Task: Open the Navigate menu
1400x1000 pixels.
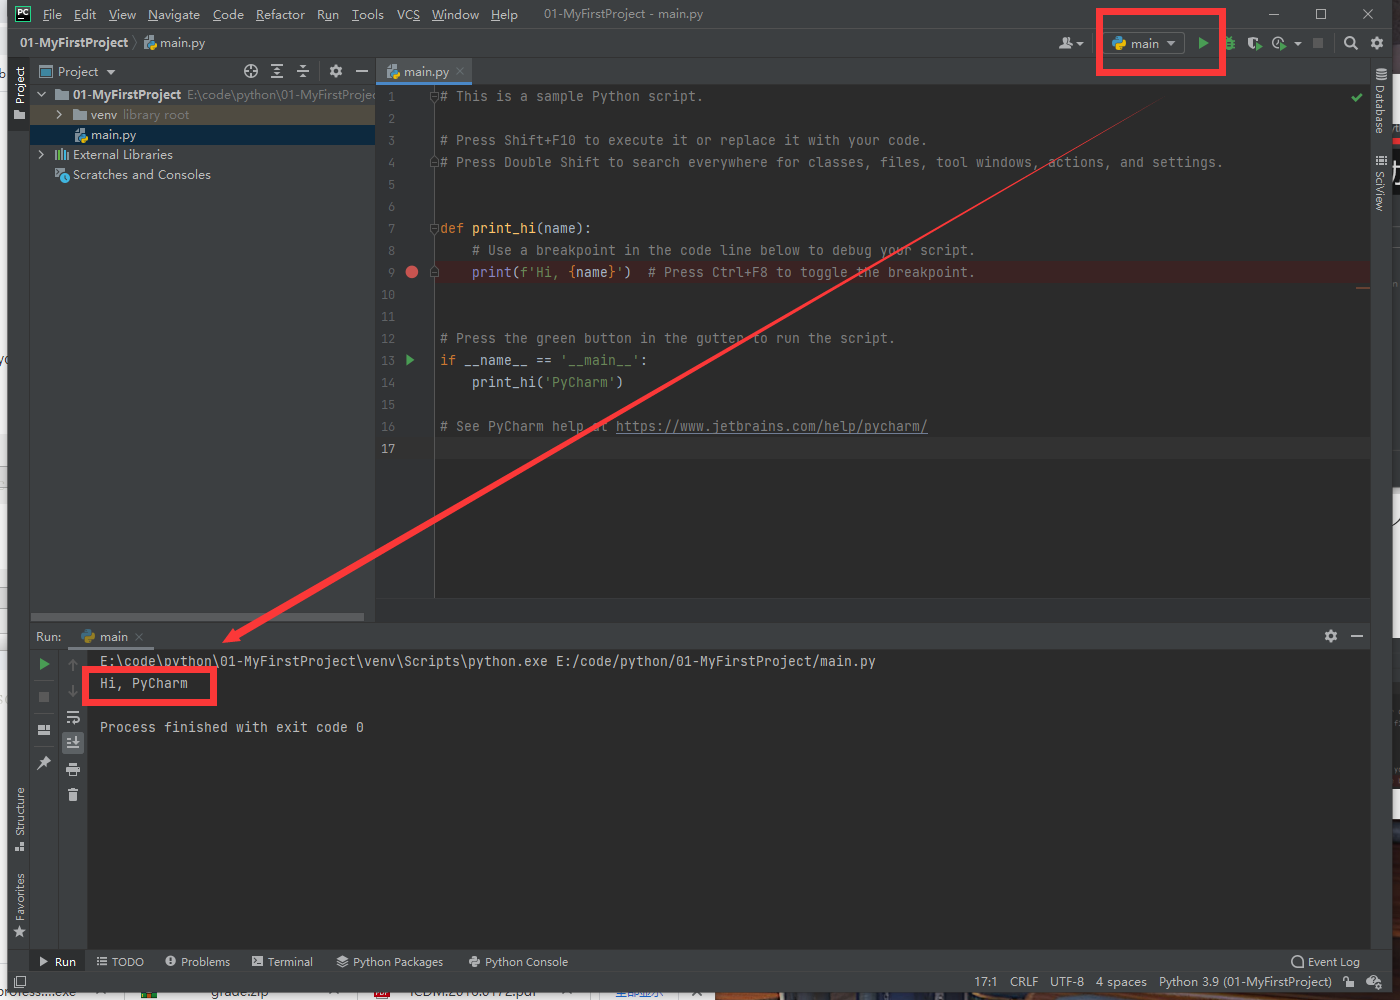Action: tap(174, 15)
